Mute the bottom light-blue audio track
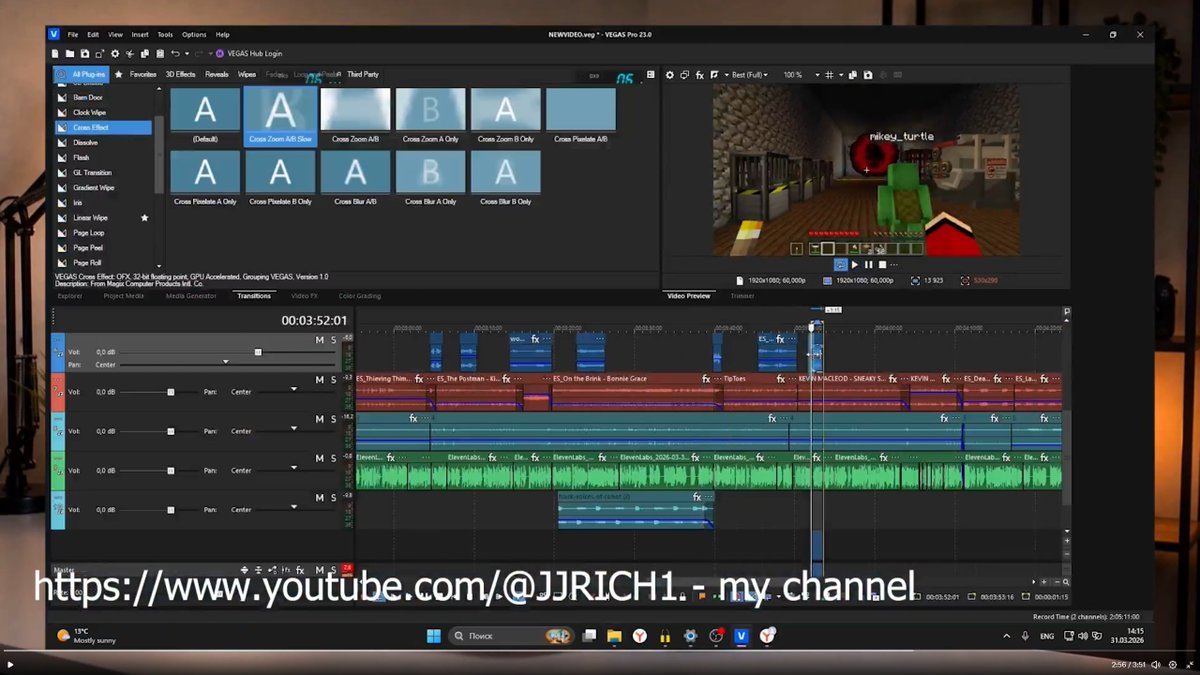 320,497
